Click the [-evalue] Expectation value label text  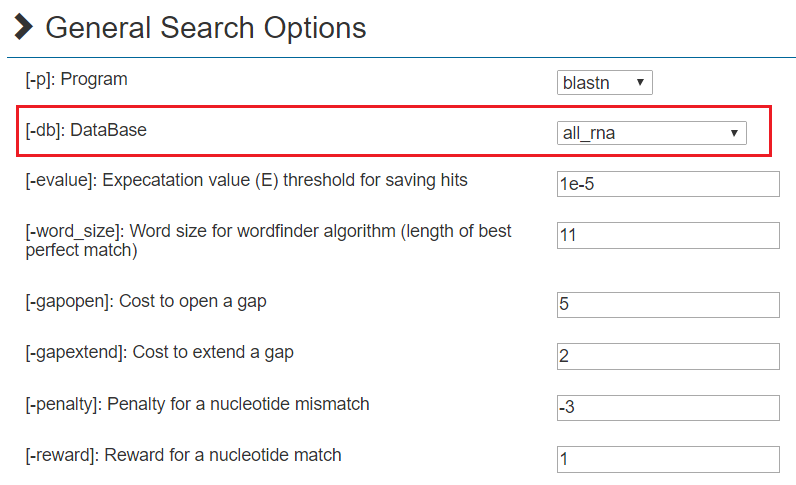pyautogui.click(x=246, y=181)
